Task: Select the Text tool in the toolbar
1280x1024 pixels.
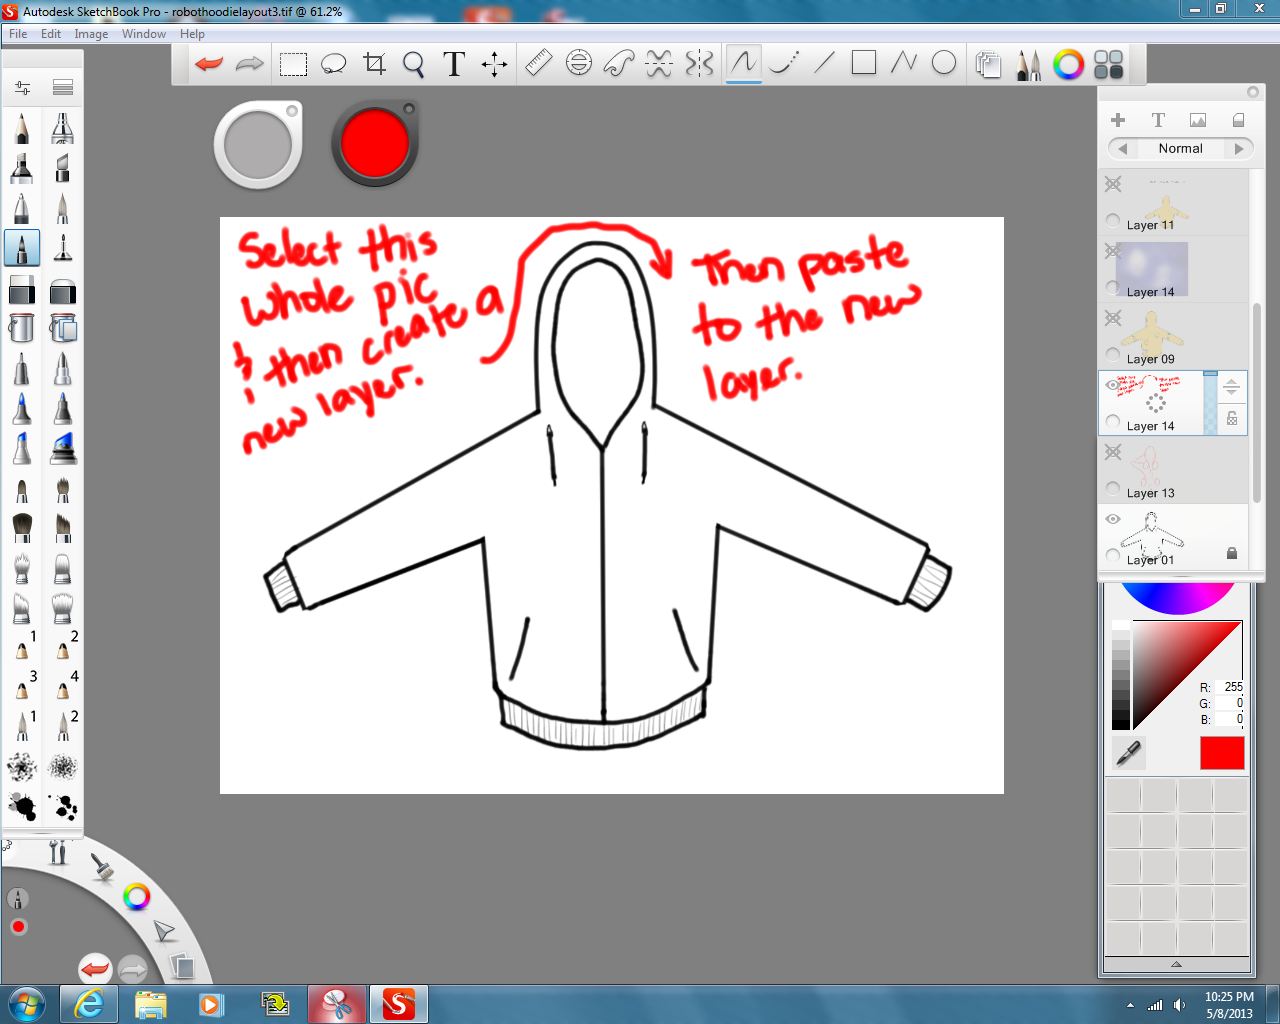Action: coord(453,63)
